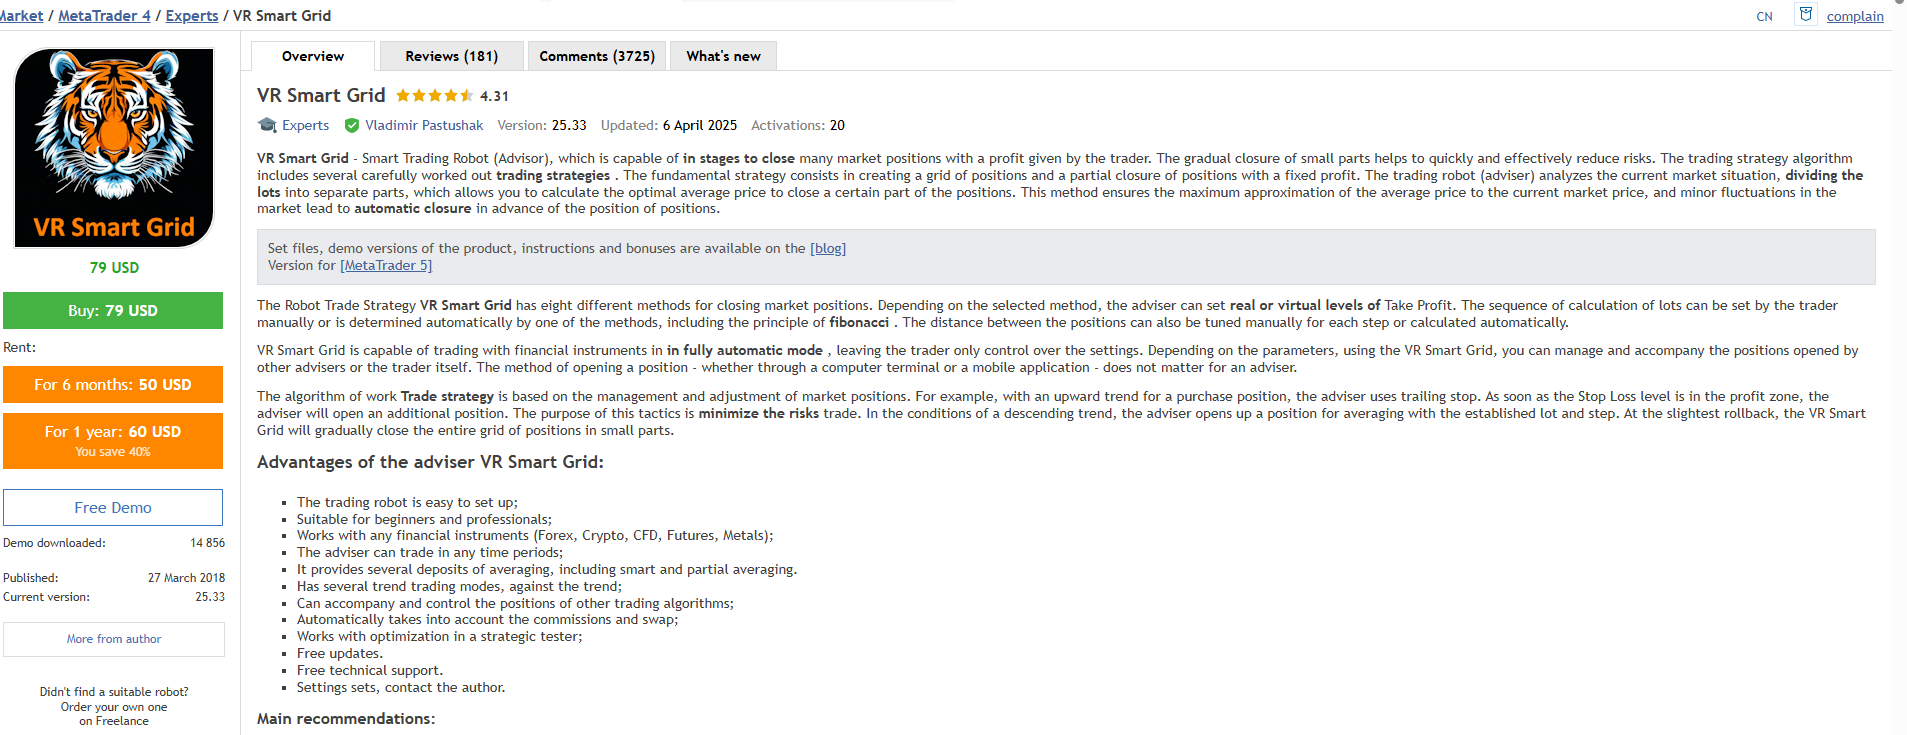
Task: Buy the product for 79 USD
Action: [113, 311]
